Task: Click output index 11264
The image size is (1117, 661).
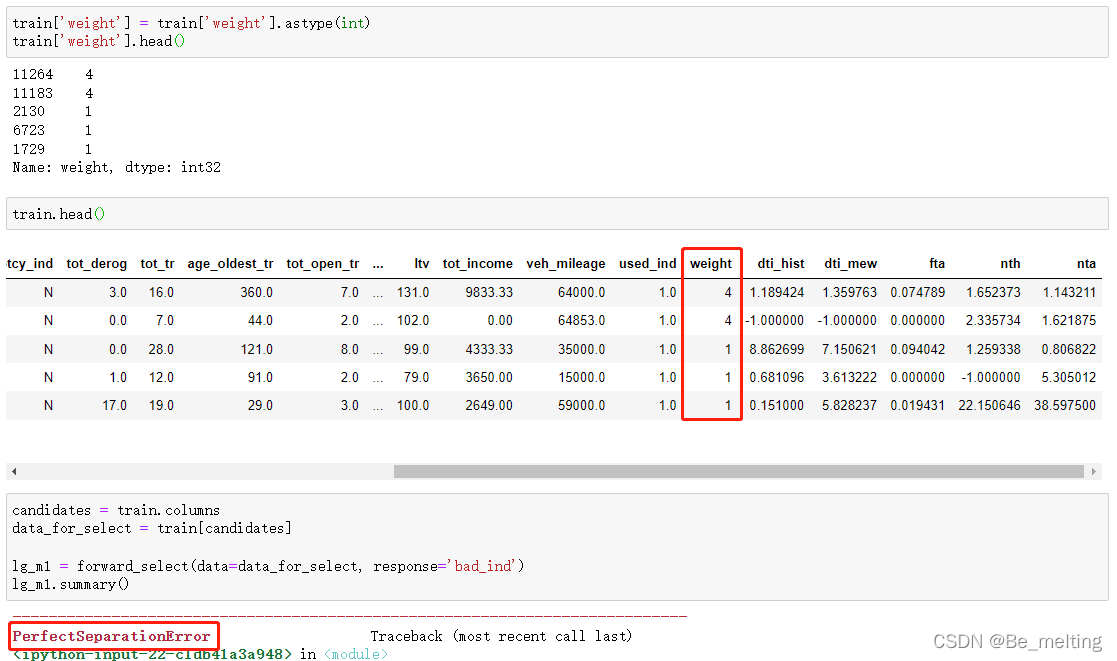Action: coord(33,74)
